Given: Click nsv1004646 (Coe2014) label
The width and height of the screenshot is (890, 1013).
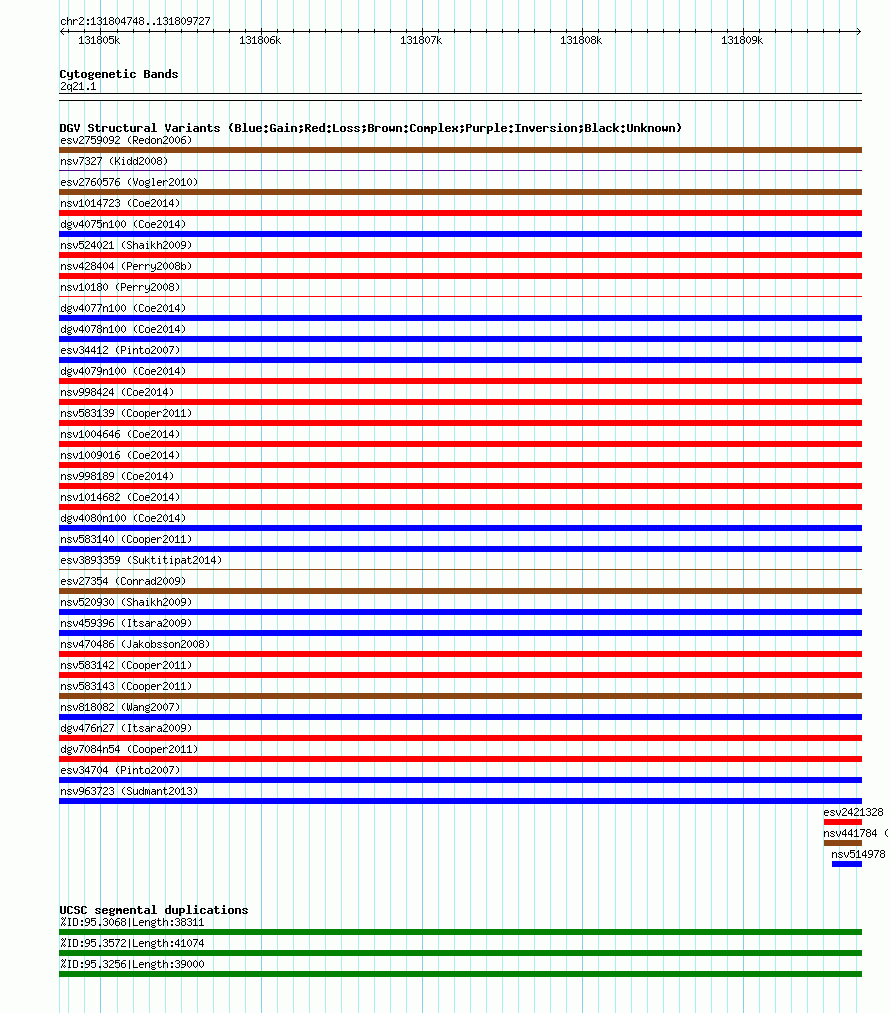Looking at the screenshot, I should (120, 434).
